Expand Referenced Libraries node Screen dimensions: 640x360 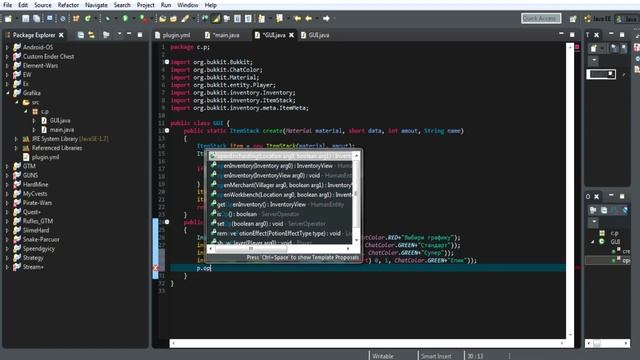pyautogui.click(x=16, y=148)
